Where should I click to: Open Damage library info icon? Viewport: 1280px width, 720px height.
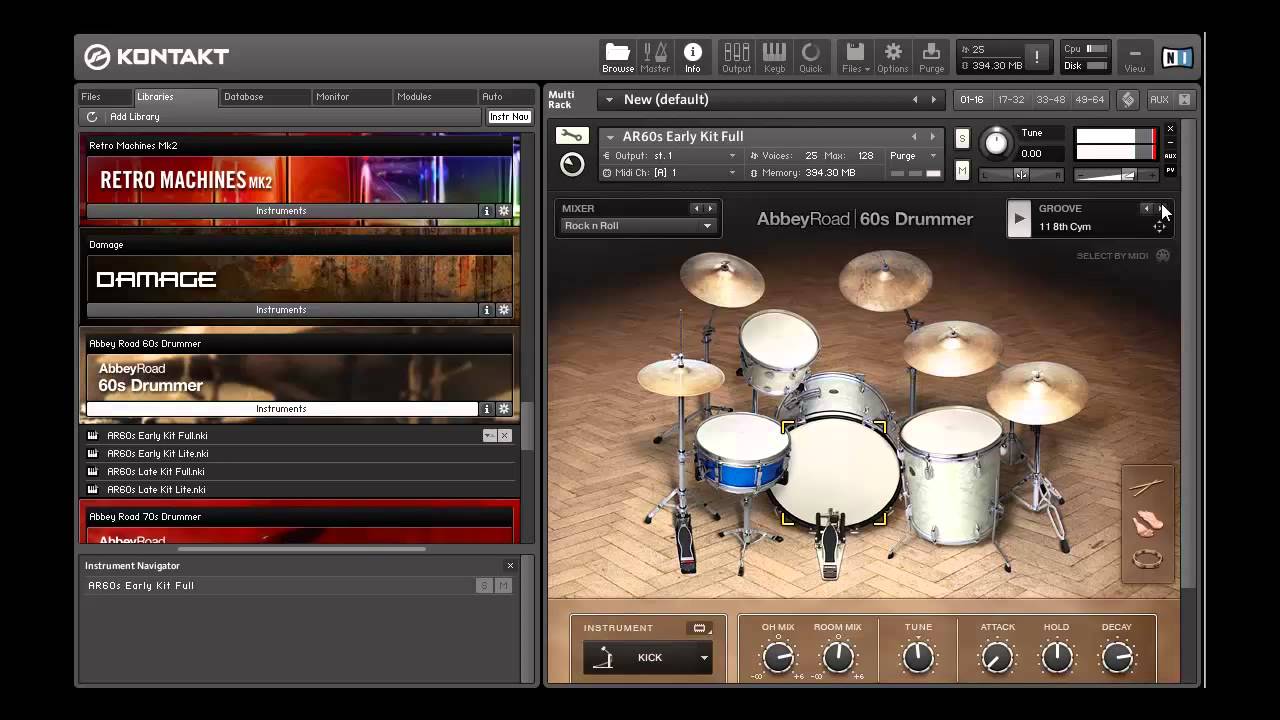tap(487, 310)
